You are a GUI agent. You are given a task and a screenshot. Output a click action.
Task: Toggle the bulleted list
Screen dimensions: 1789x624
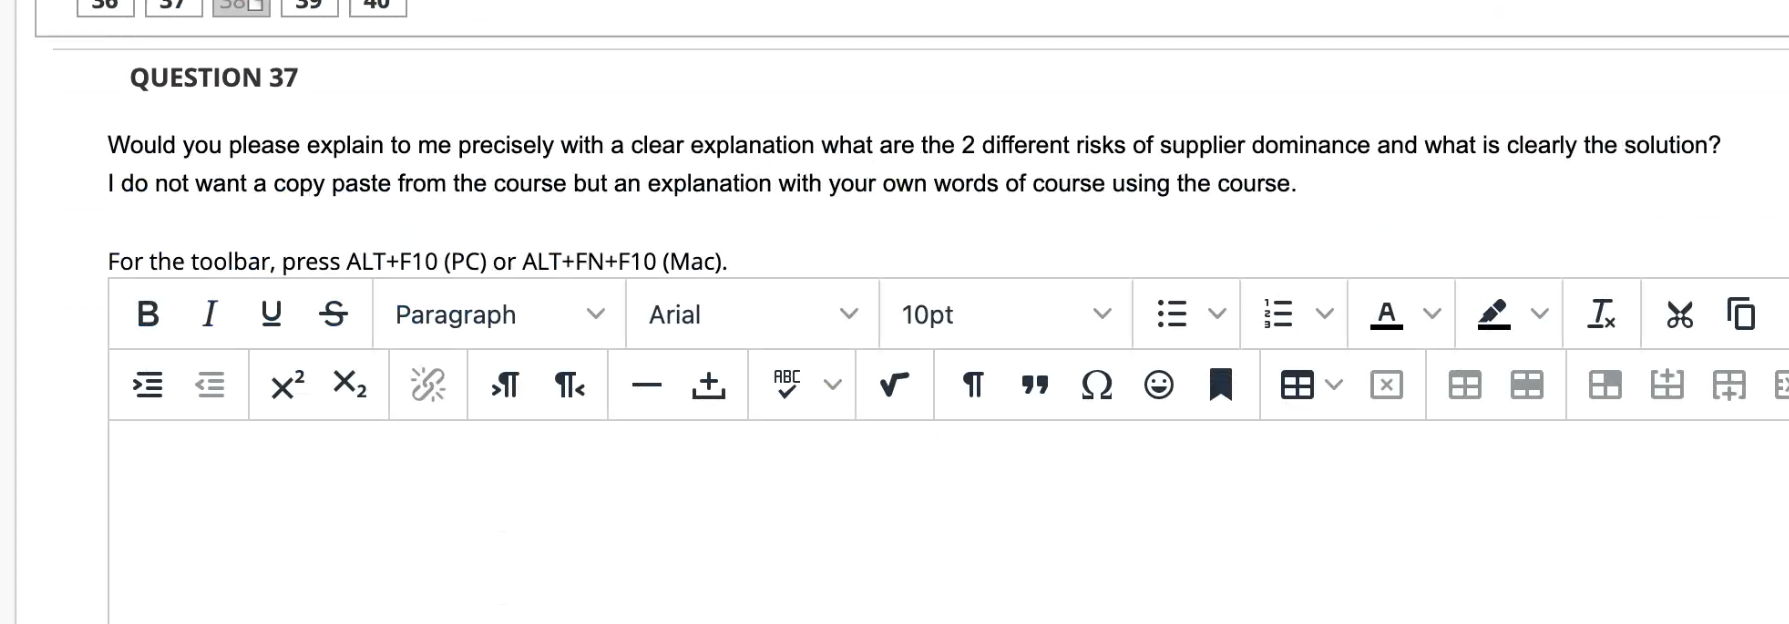point(1171,314)
